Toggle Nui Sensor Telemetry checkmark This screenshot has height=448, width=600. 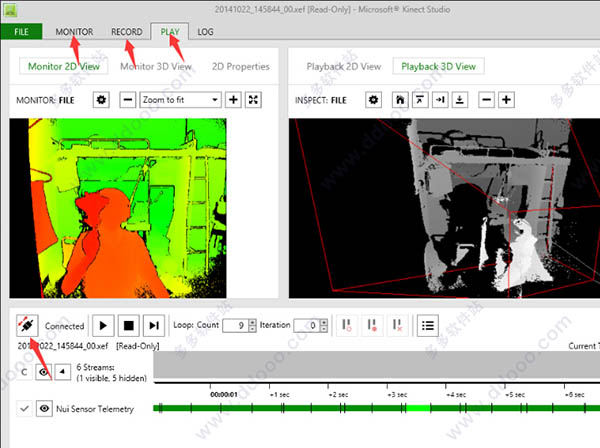coord(24,409)
